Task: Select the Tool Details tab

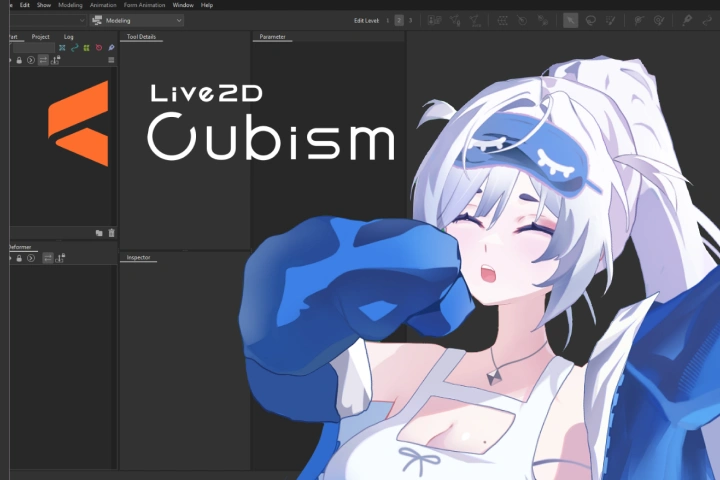Action: coord(141,37)
